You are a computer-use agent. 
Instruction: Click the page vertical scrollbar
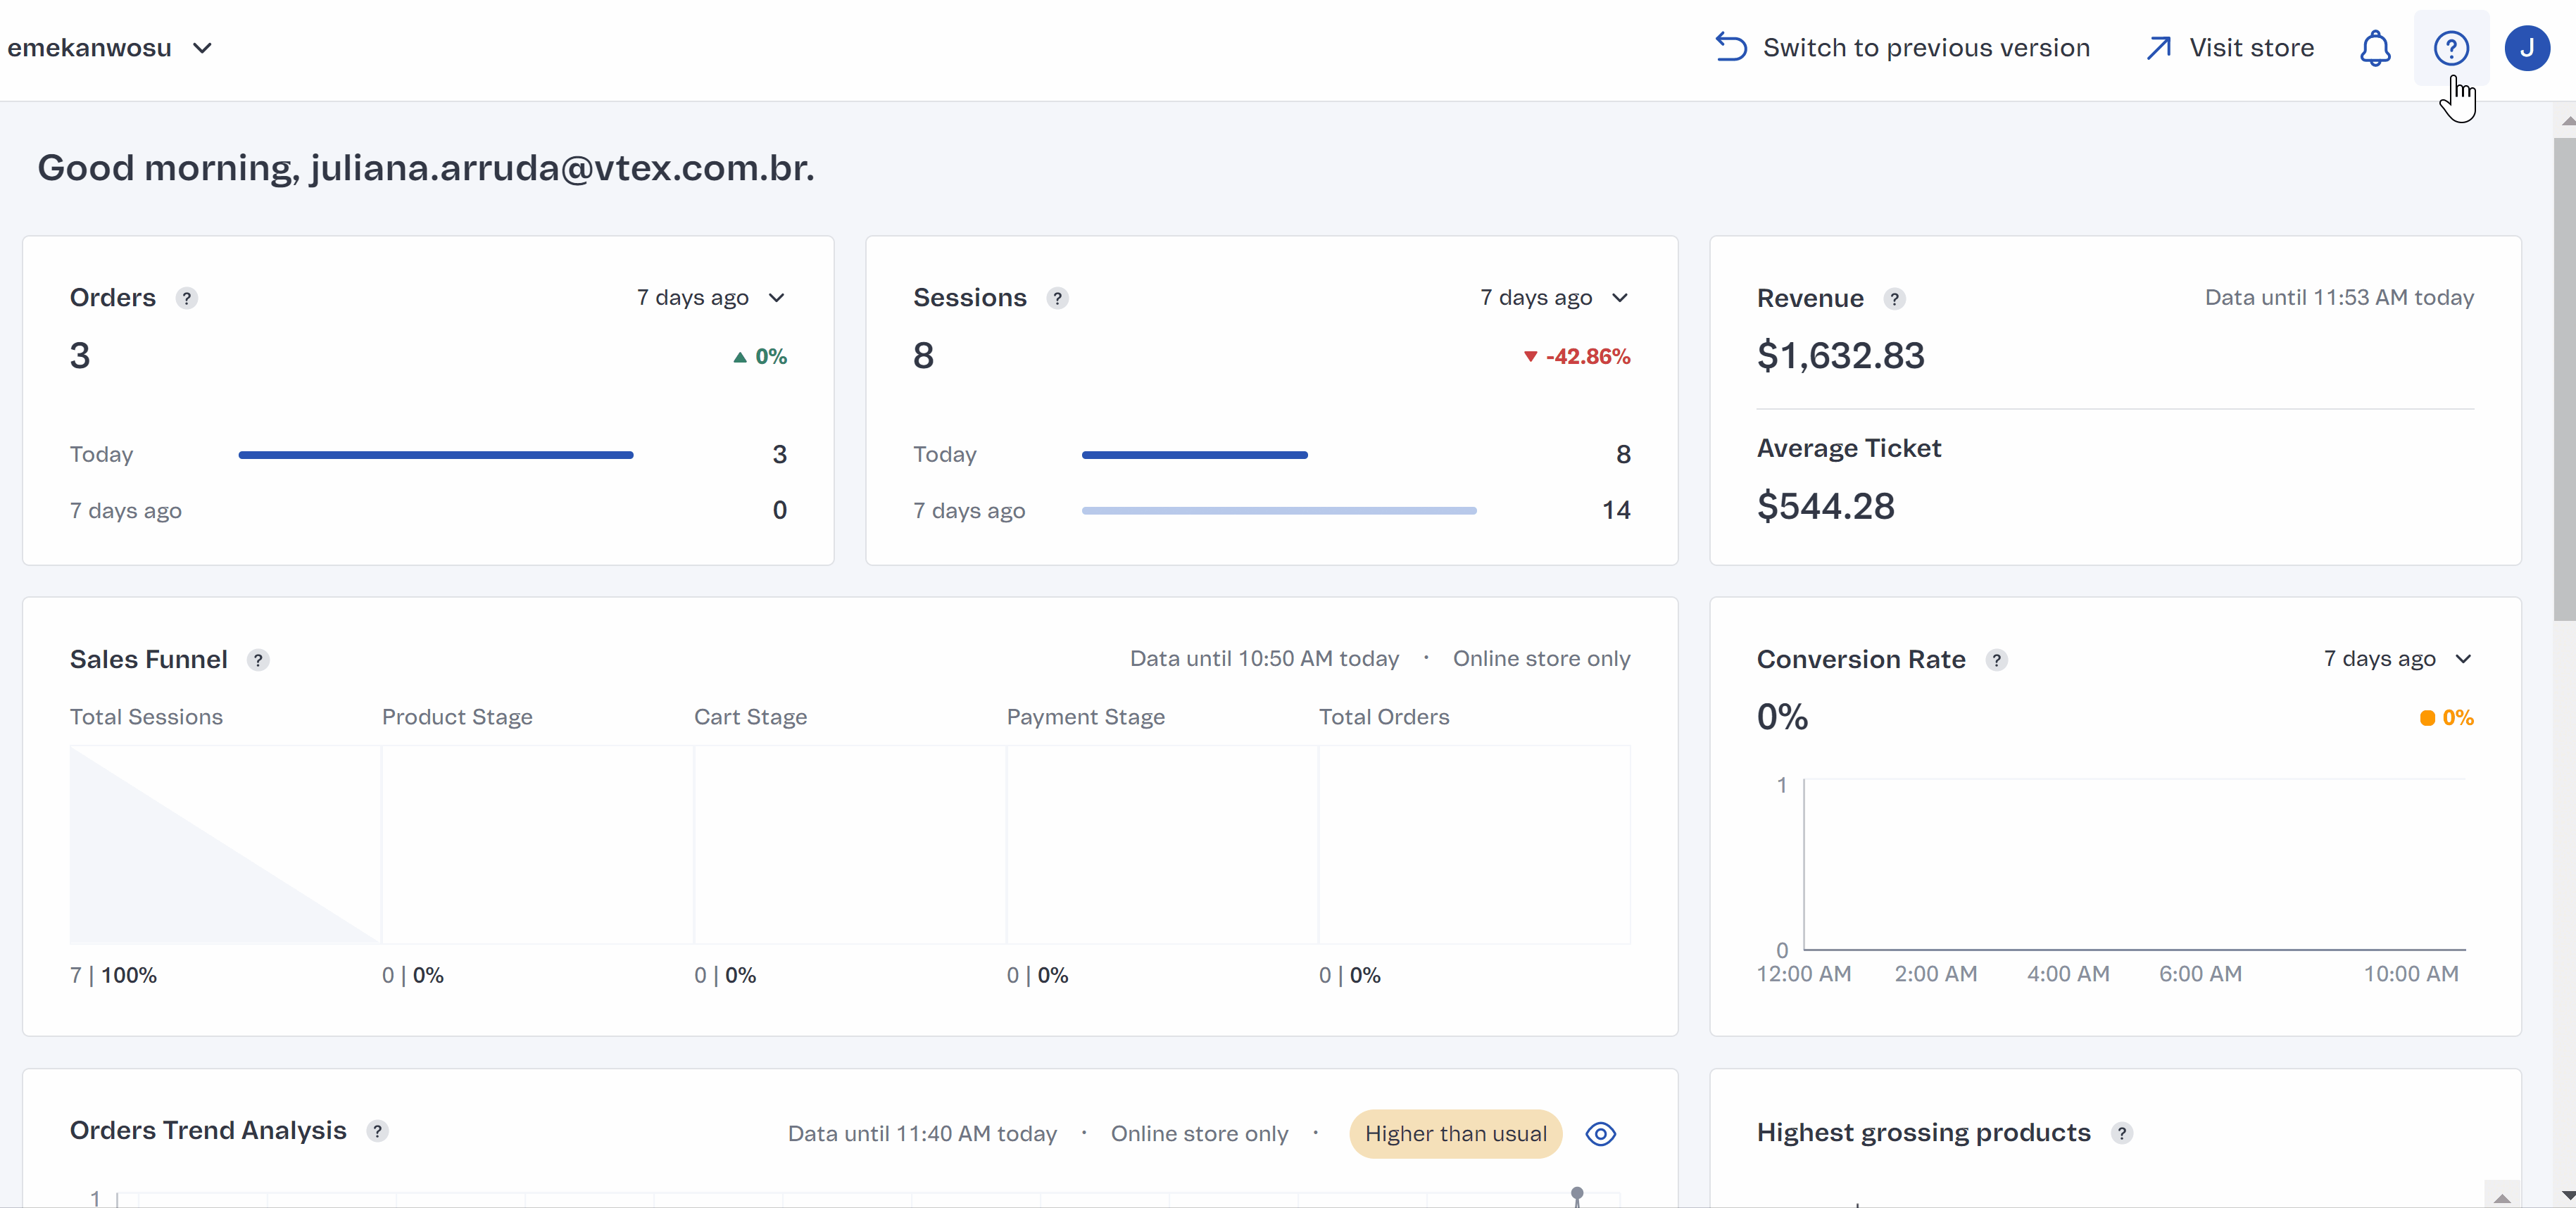2564,380
